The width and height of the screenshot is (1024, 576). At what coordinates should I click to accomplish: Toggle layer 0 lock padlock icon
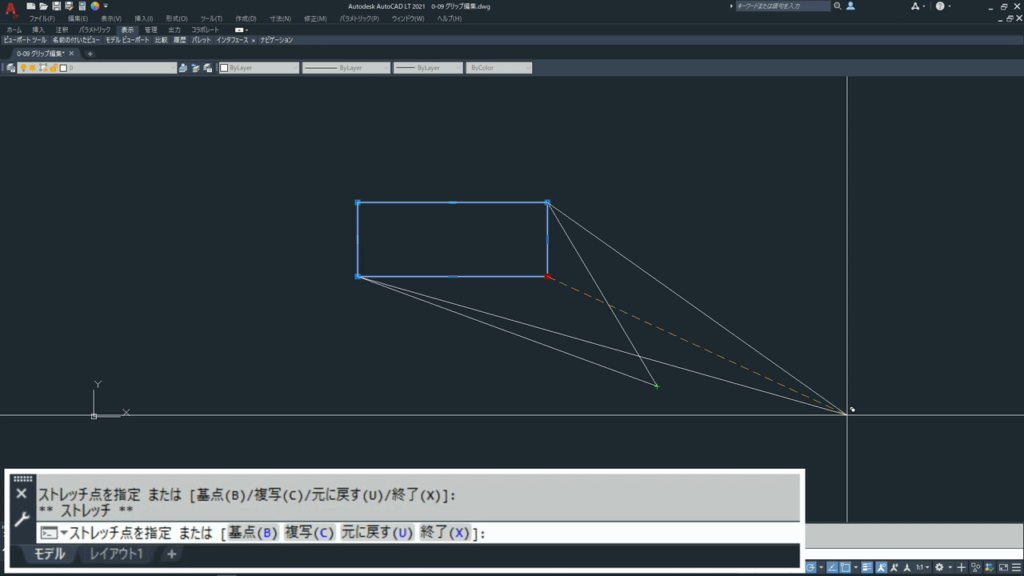click(x=53, y=68)
